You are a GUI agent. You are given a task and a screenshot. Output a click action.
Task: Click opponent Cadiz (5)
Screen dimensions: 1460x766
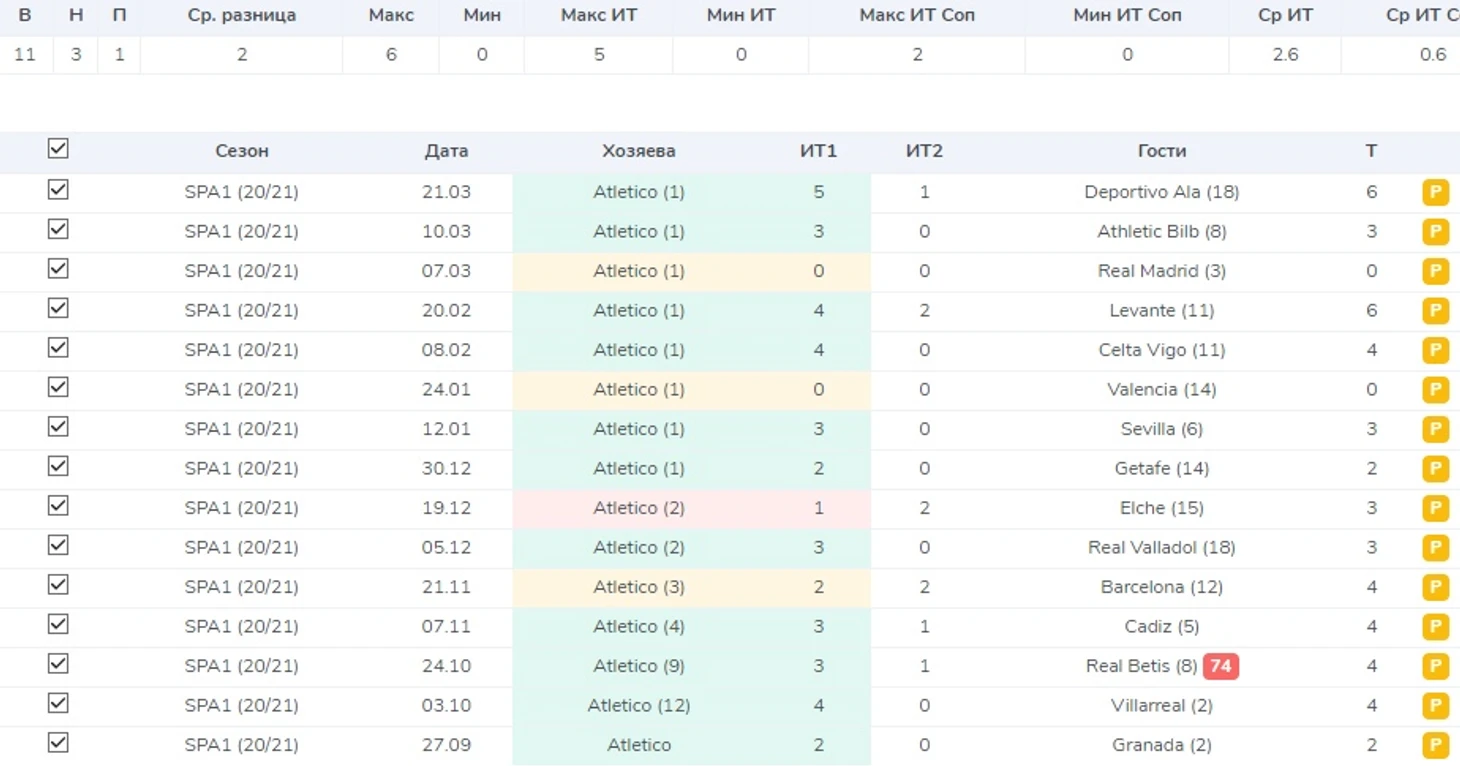1162,627
